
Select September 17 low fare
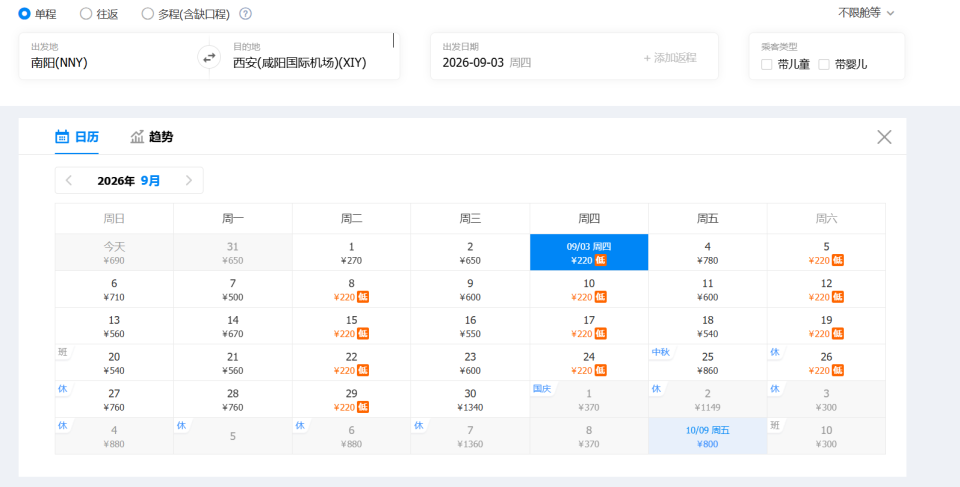click(589, 326)
